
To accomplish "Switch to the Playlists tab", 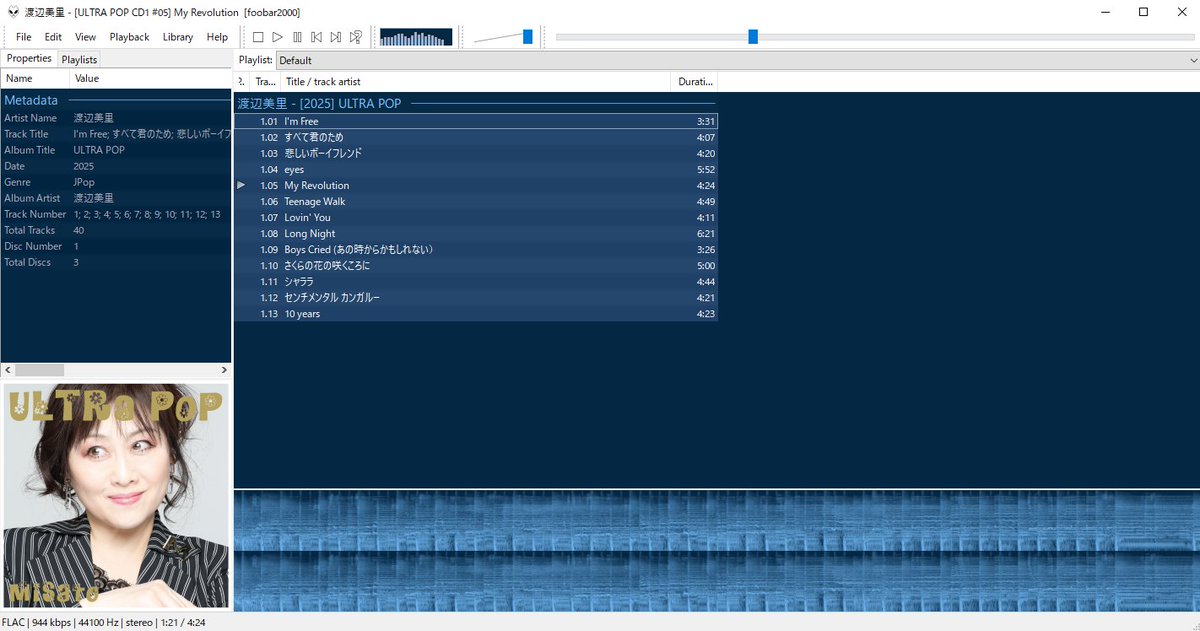I will [x=79, y=59].
